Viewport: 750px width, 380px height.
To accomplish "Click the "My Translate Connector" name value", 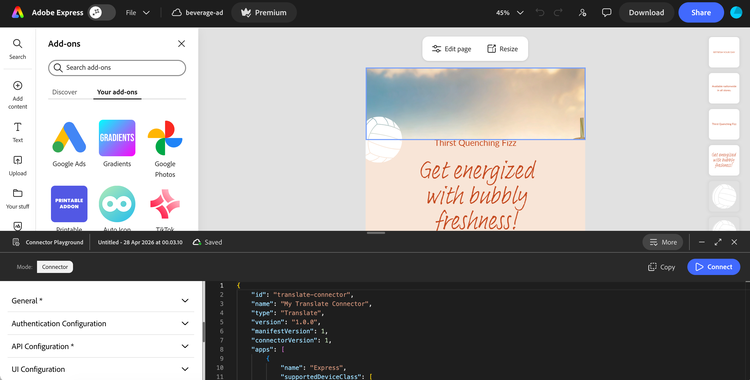I will coord(326,304).
